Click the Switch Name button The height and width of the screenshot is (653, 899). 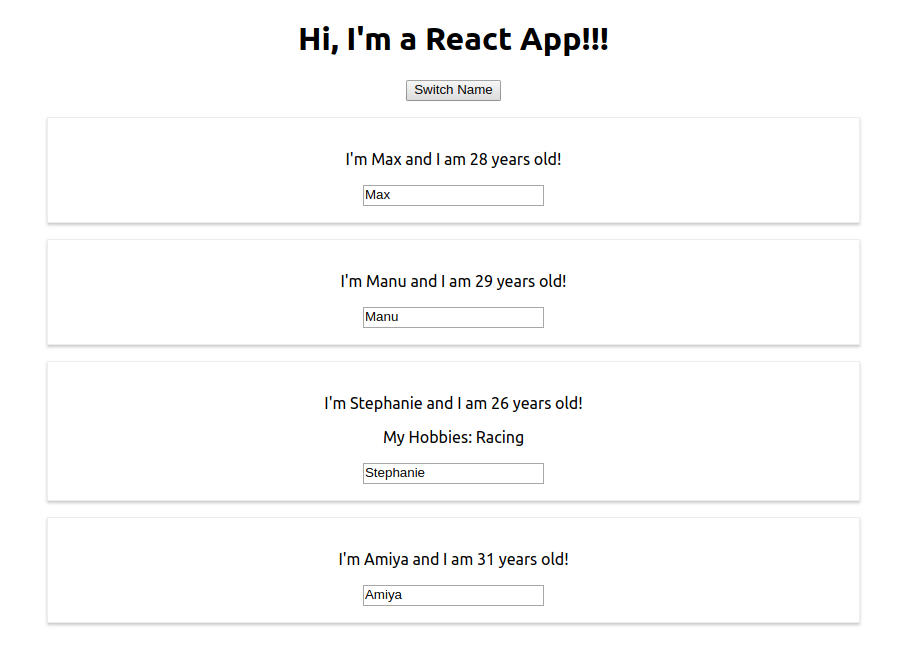[x=453, y=90]
